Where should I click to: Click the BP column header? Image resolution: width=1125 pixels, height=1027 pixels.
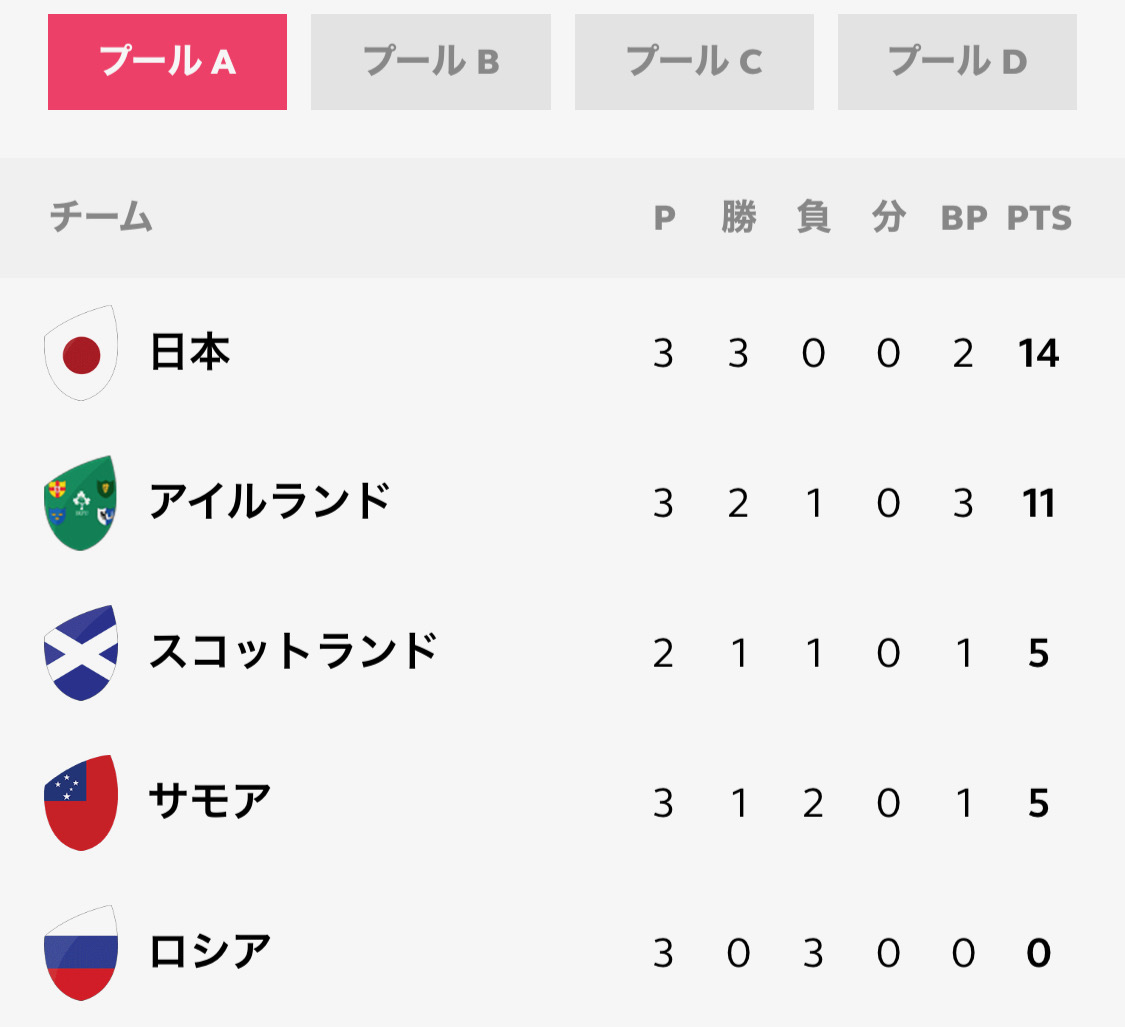coord(964,218)
